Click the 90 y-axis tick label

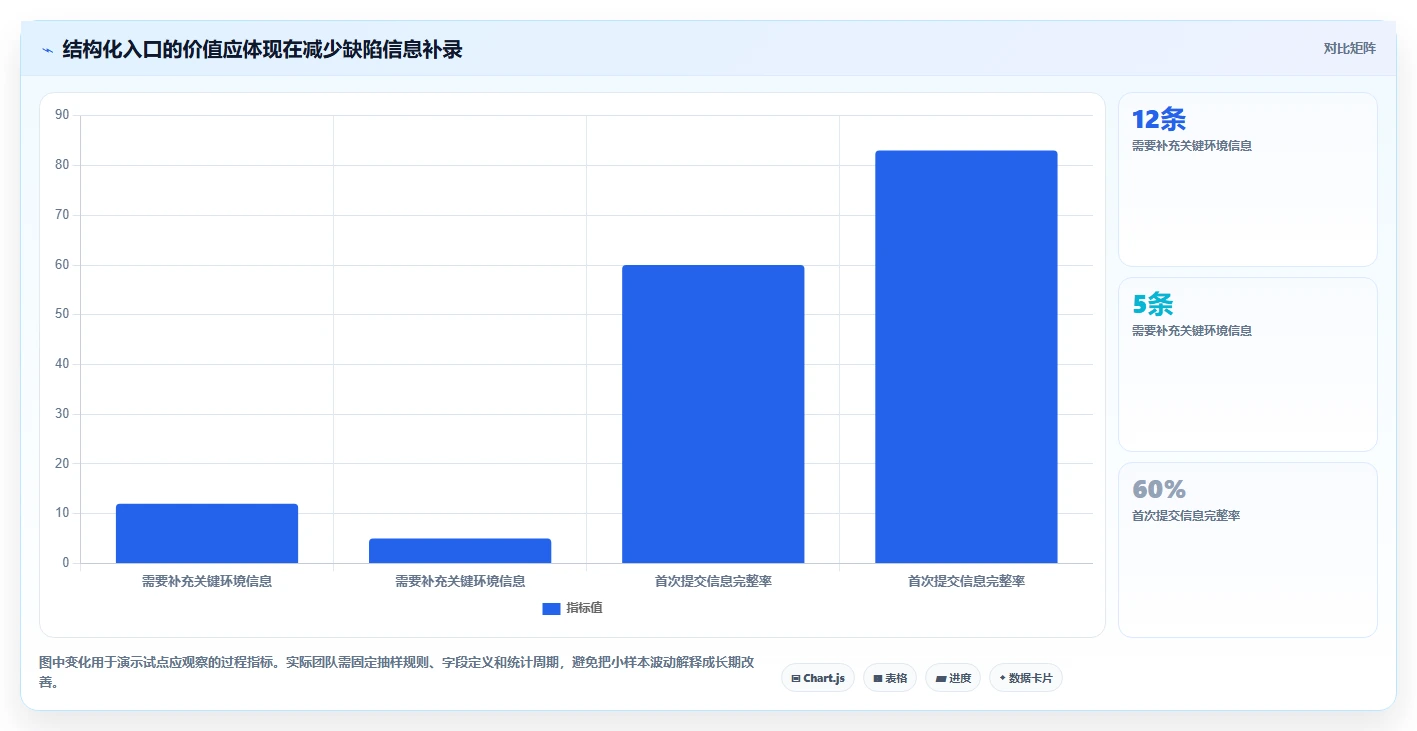[62, 115]
